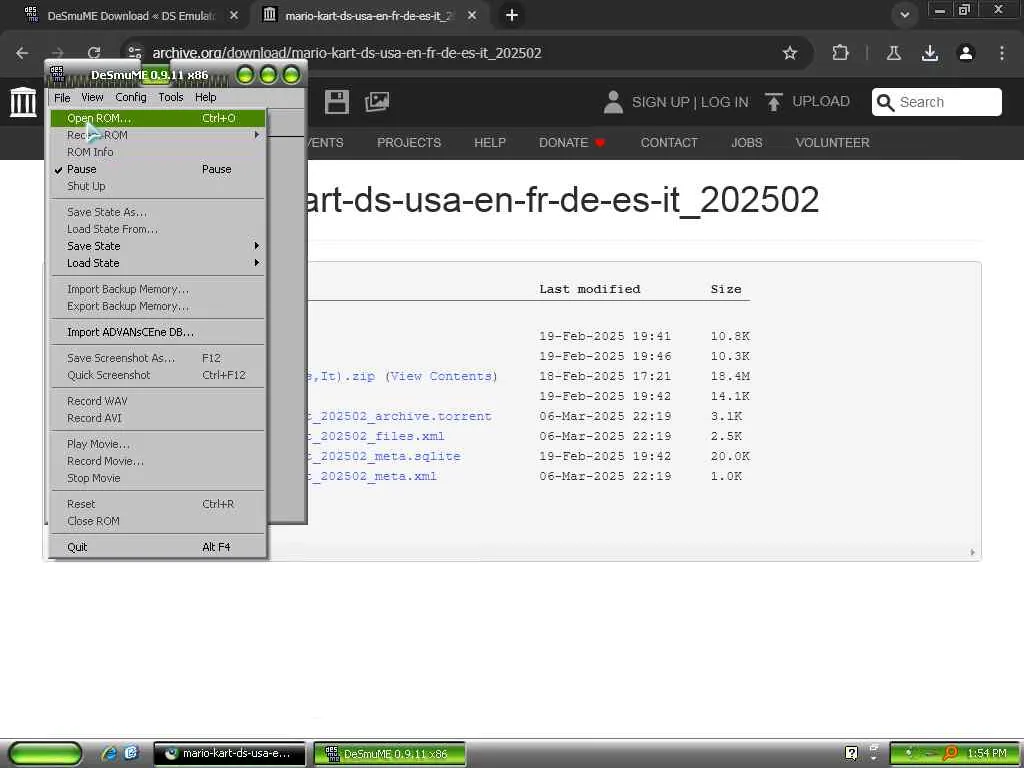This screenshot has height=768, width=1024.
Task: Choose Quick Screenshot menu entry
Action: [x=158, y=376]
